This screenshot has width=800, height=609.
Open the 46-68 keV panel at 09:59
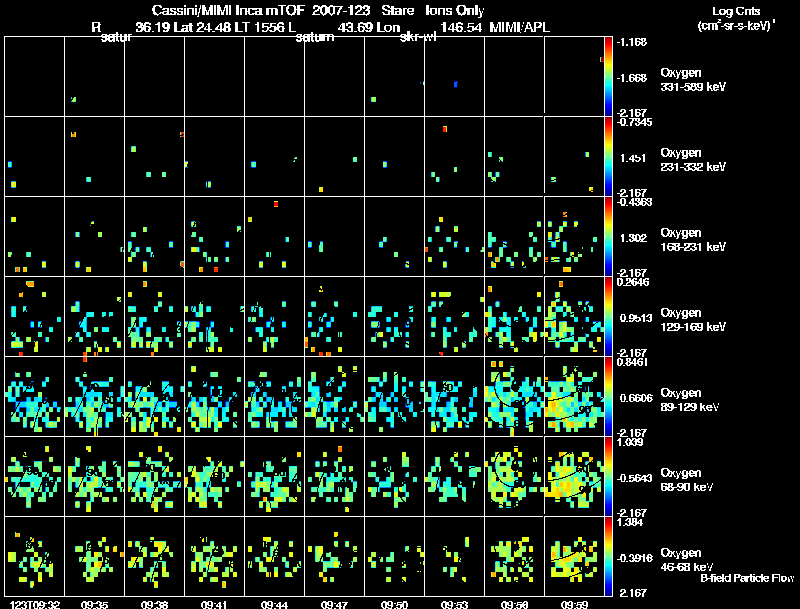tap(574, 556)
